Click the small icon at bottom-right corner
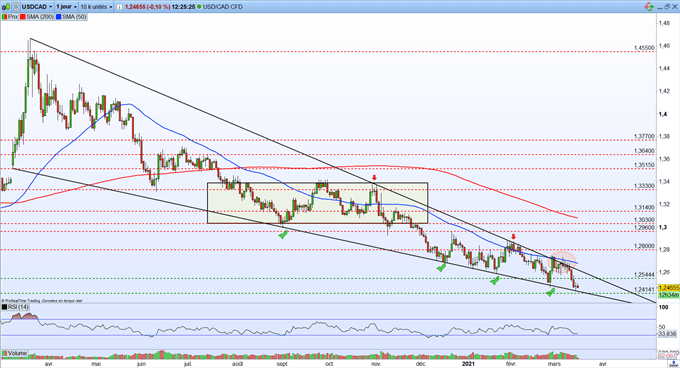Image resolution: width=680 pixels, height=368 pixels. 674,364
